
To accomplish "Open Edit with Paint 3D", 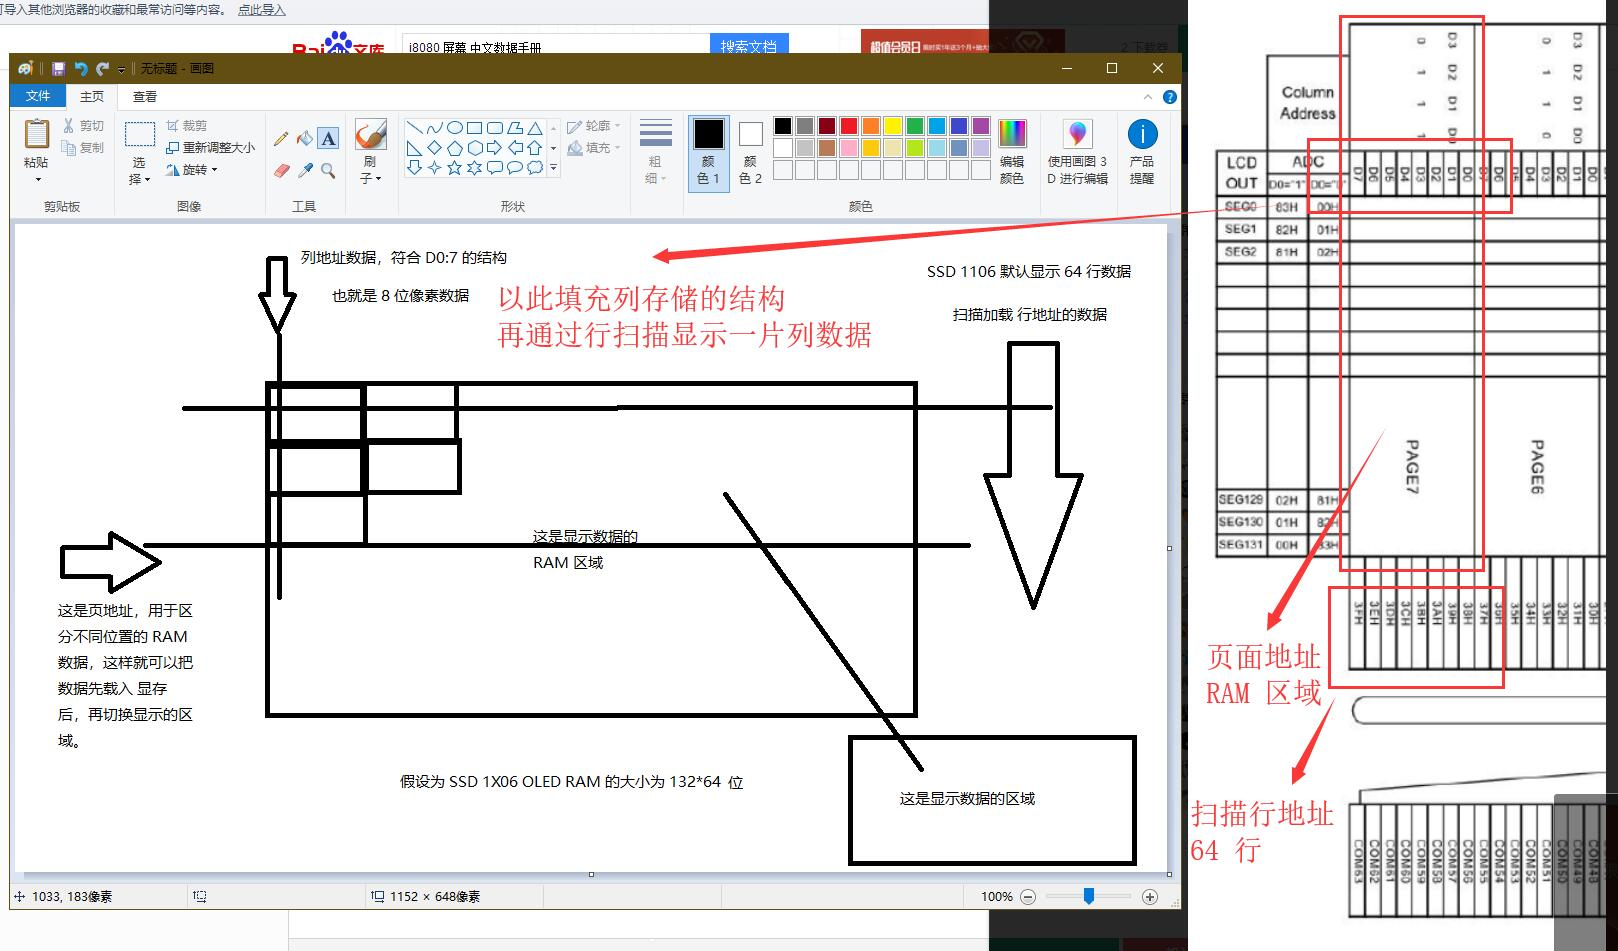I will [1077, 151].
